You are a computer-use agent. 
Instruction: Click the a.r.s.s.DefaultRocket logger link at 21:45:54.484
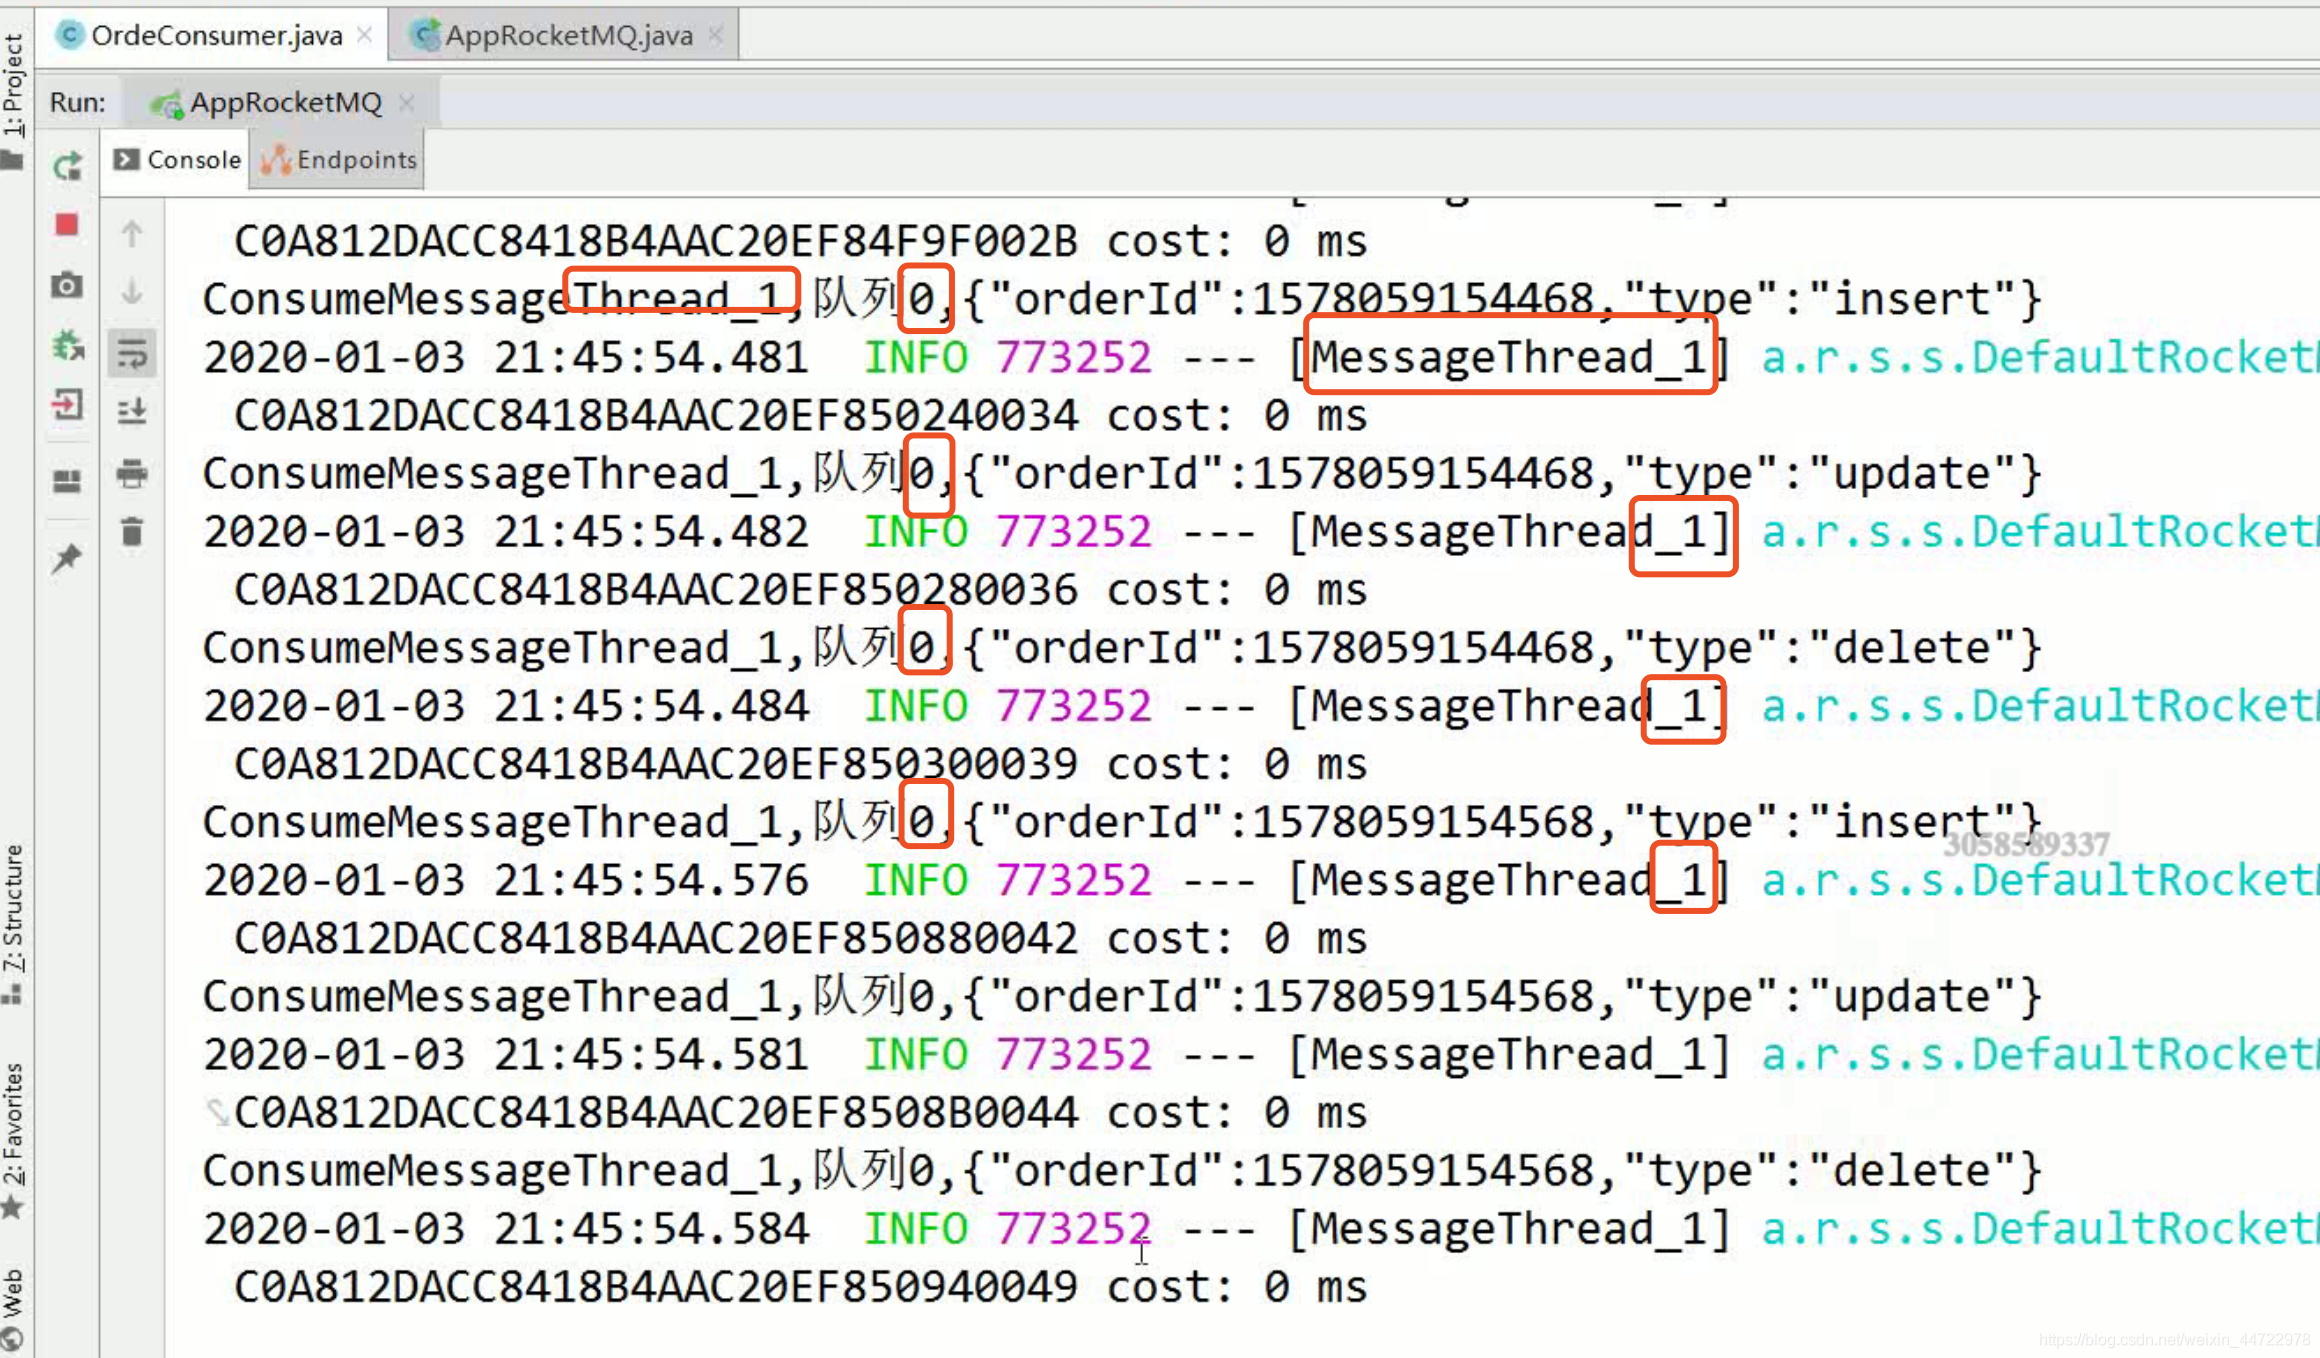point(2039,706)
